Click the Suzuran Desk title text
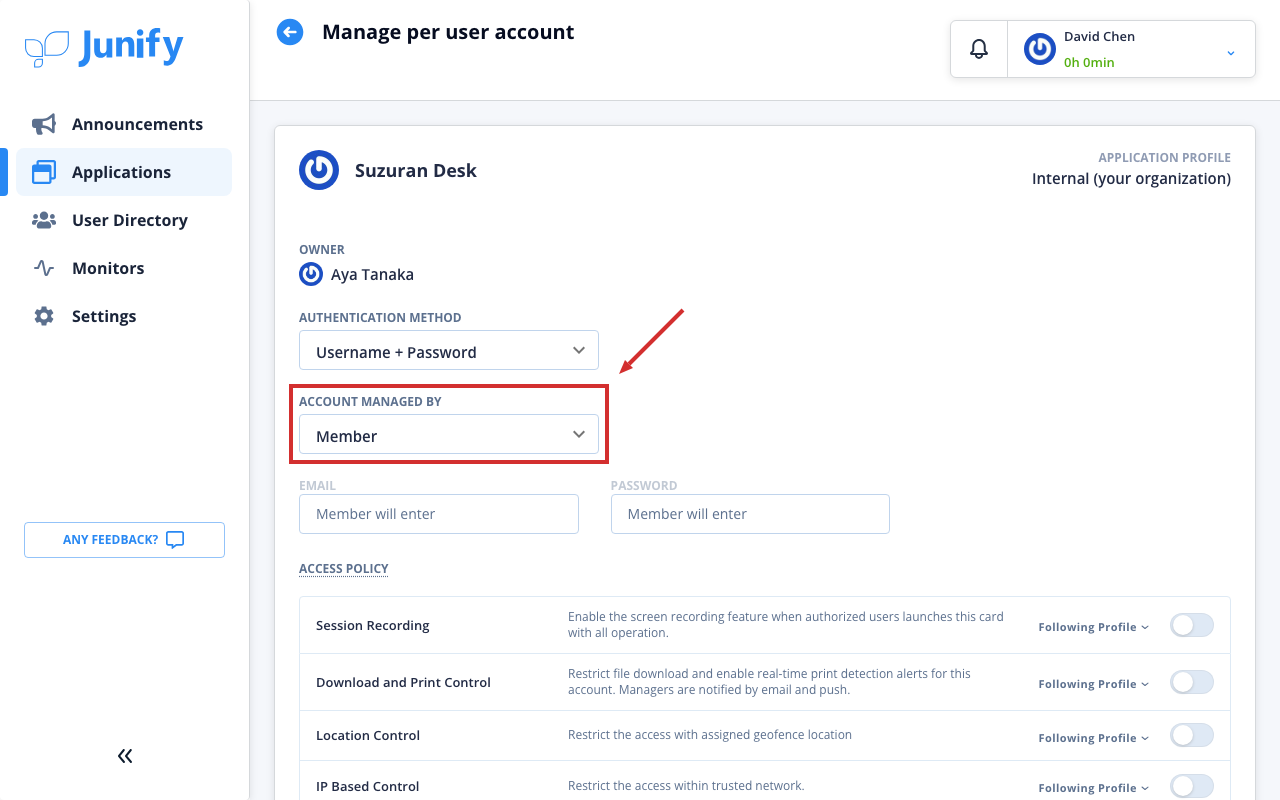This screenshot has width=1280, height=800. 416,171
